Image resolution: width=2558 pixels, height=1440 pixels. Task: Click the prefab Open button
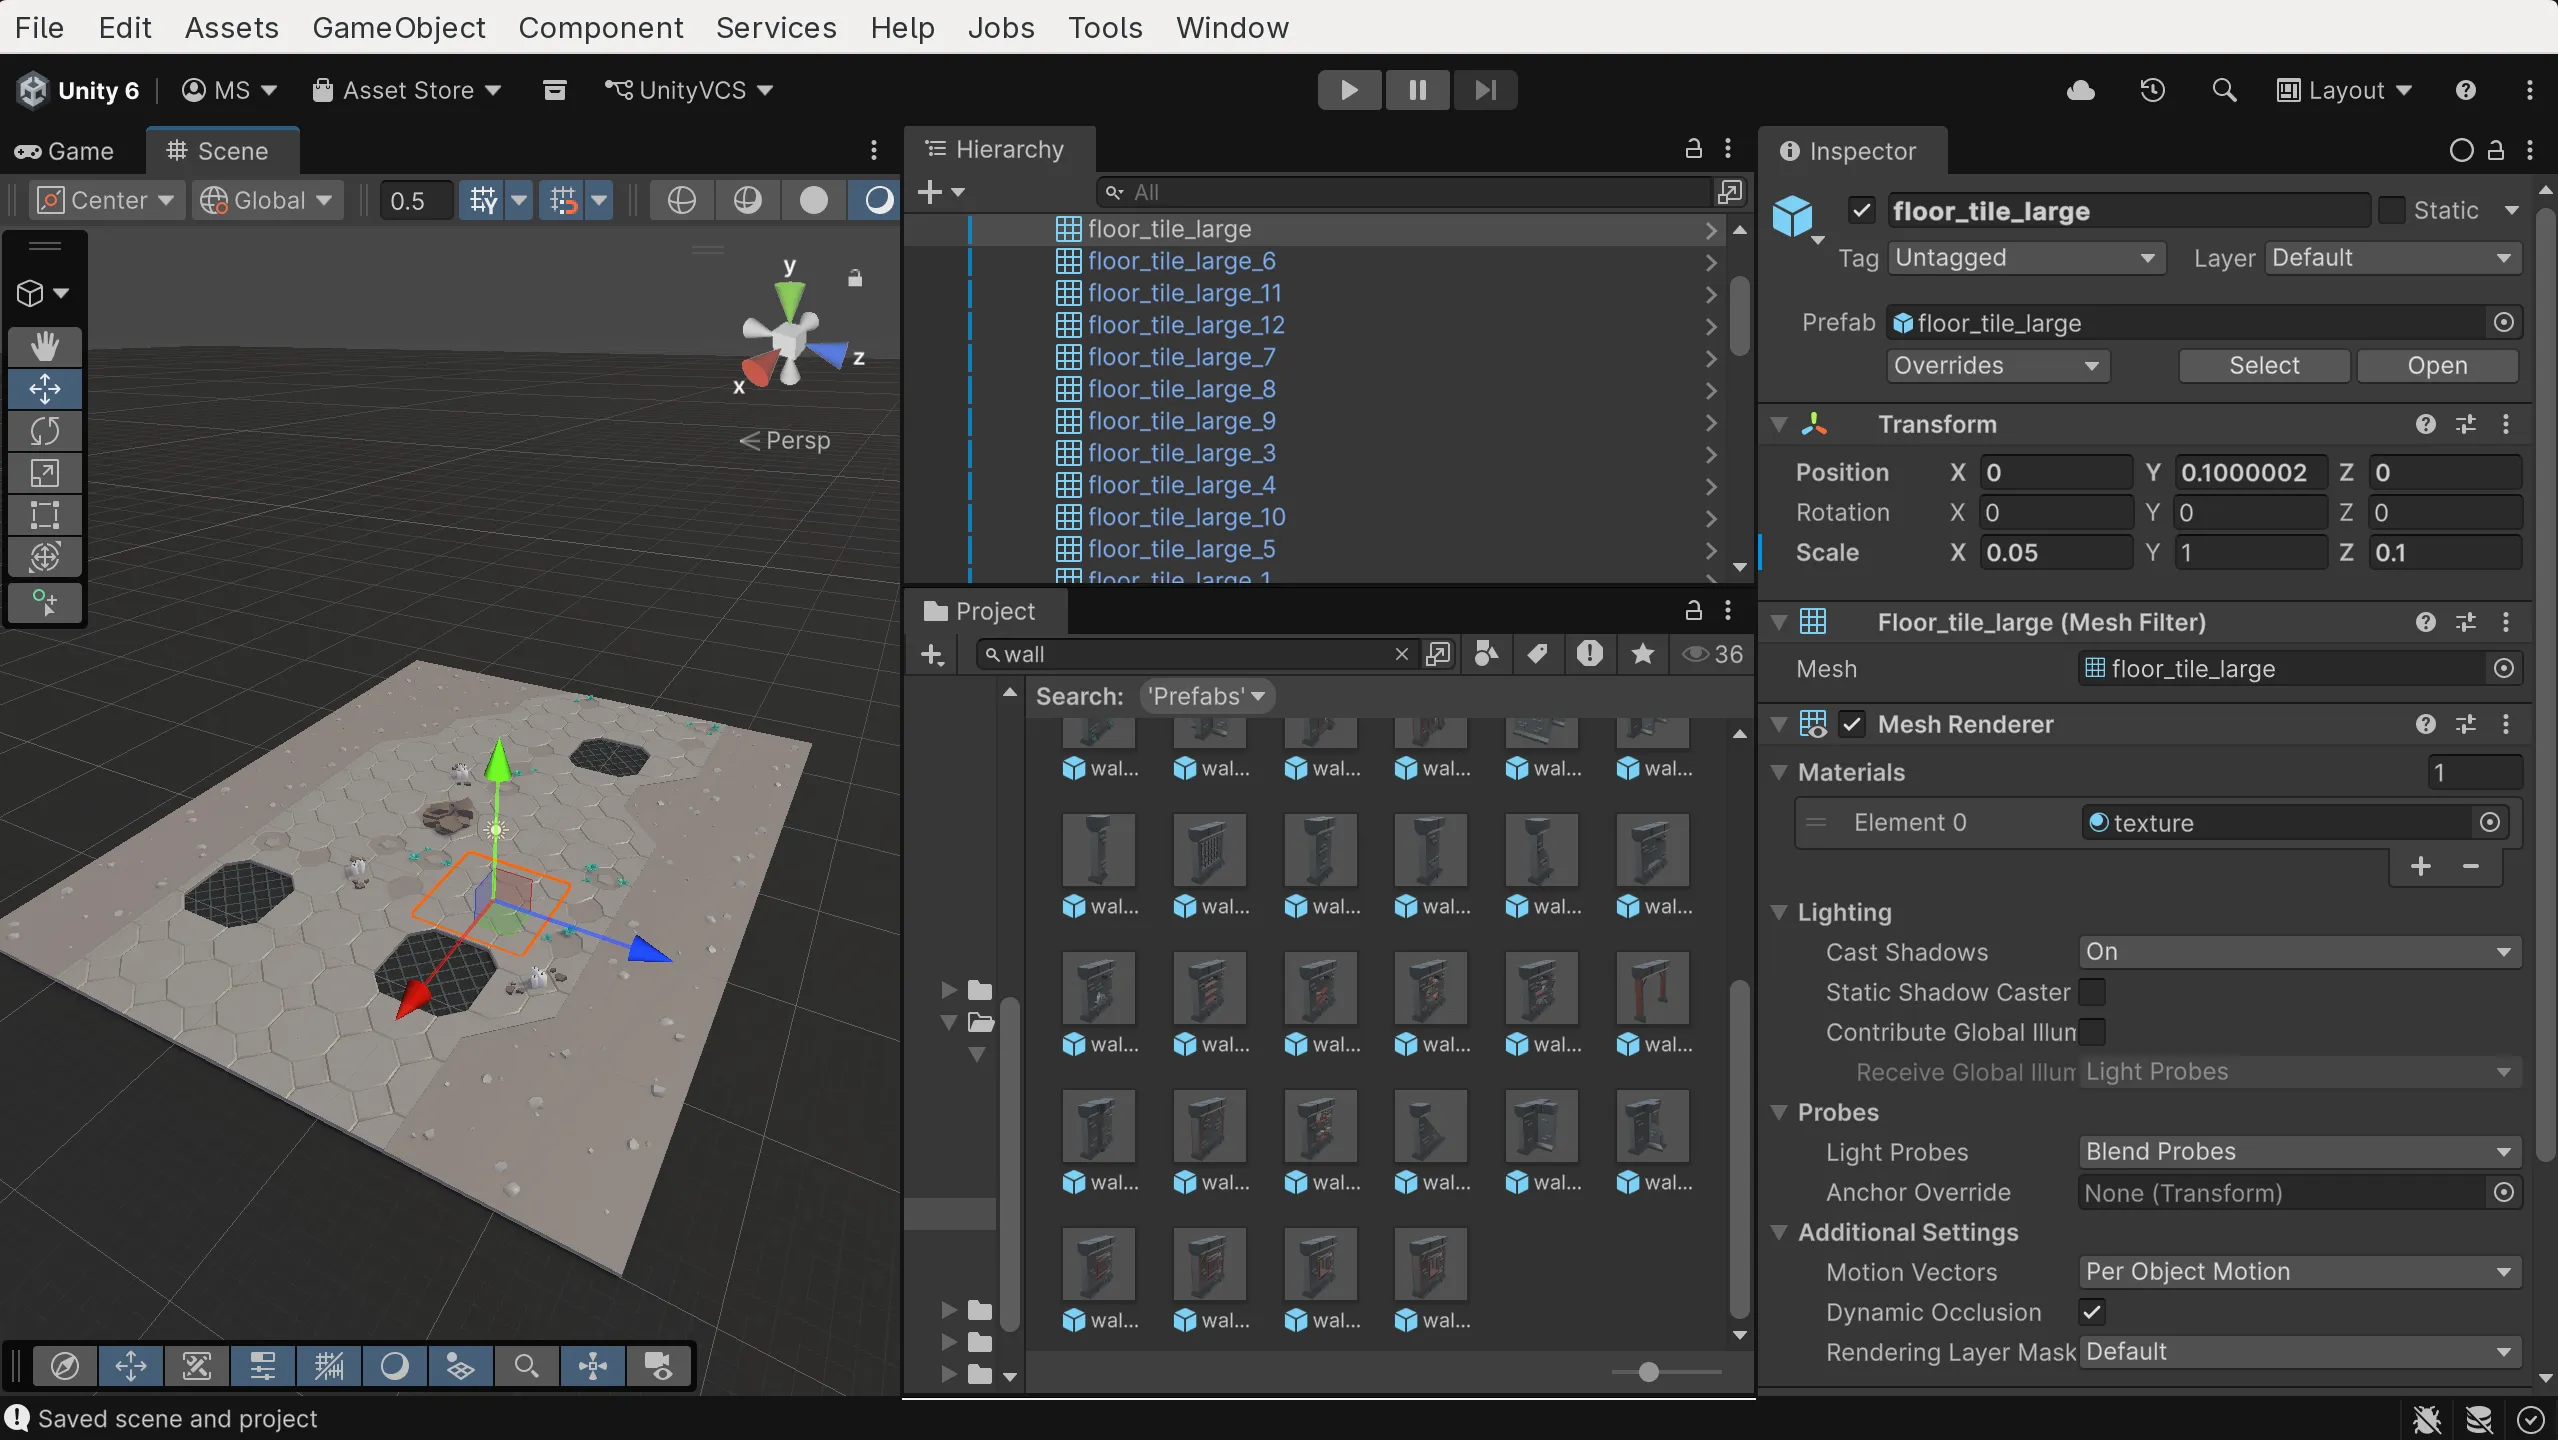2436,366
